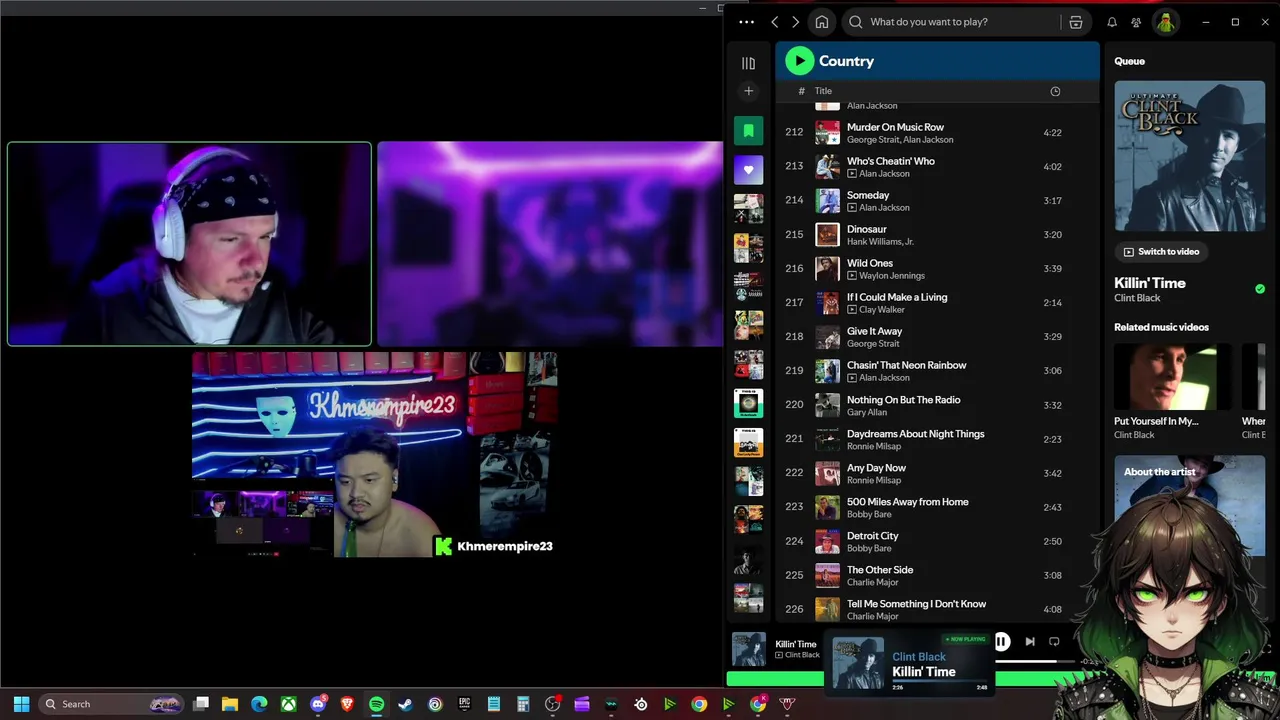Open Spotify from the taskbar

(376, 704)
